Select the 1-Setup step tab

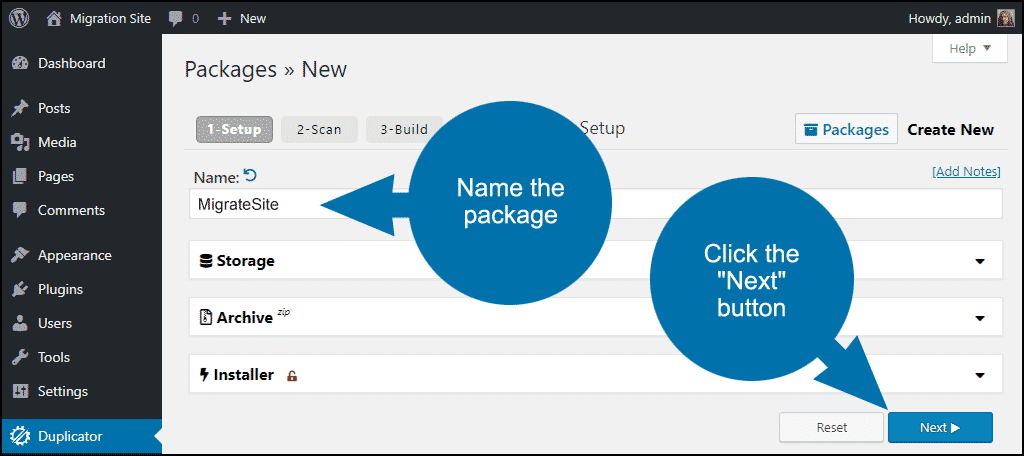234,129
